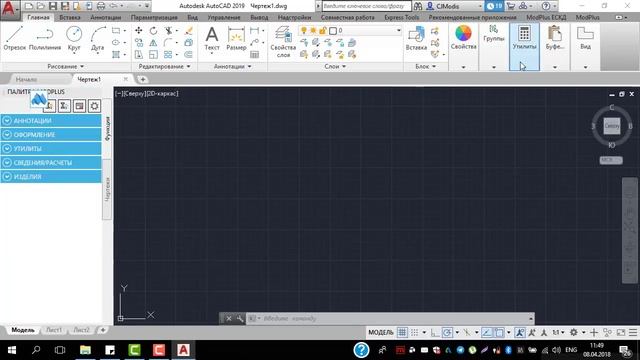The height and width of the screenshot is (360, 640).
Task: Expand the ИЗДЕЛИЯ palette section
Action: pyautogui.click(x=51, y=177)
